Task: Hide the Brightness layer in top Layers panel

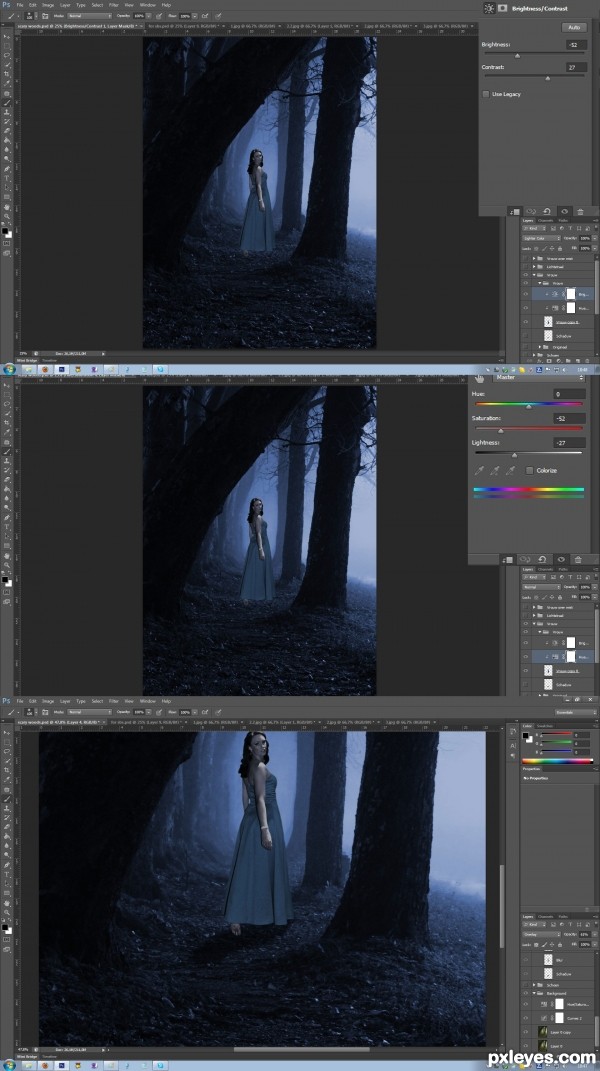Action: (x=526, y=294)
